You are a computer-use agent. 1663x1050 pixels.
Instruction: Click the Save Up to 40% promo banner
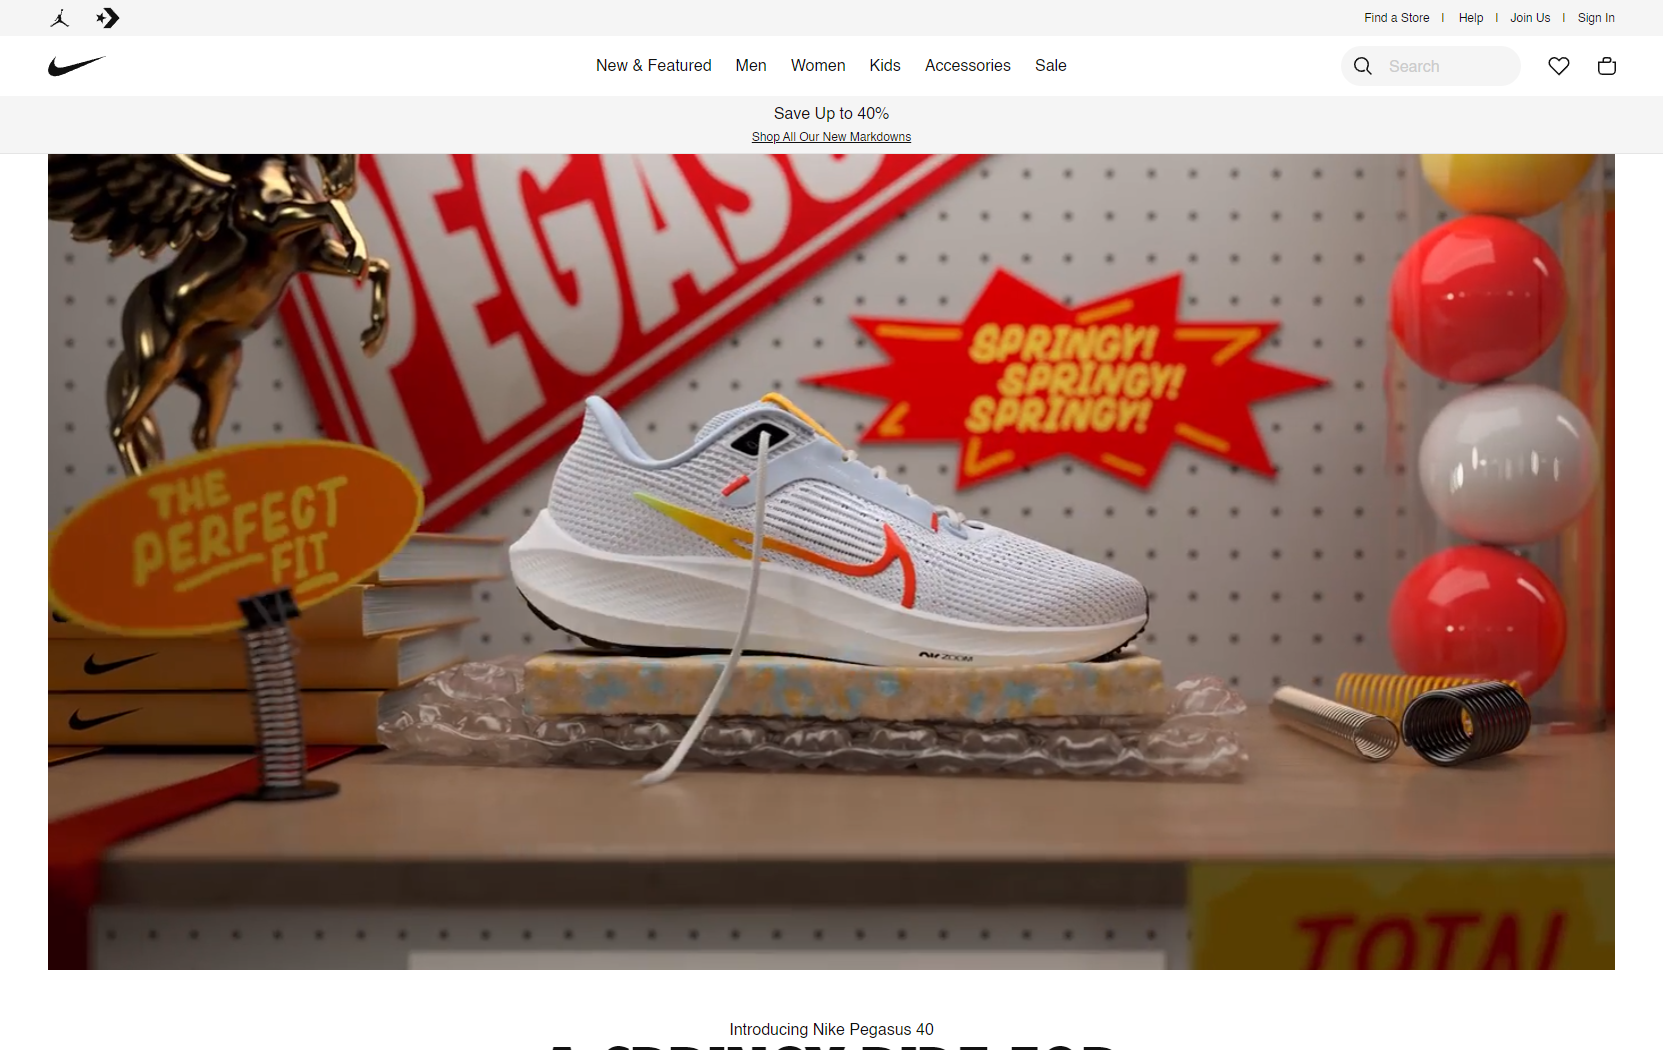(831, 114)
